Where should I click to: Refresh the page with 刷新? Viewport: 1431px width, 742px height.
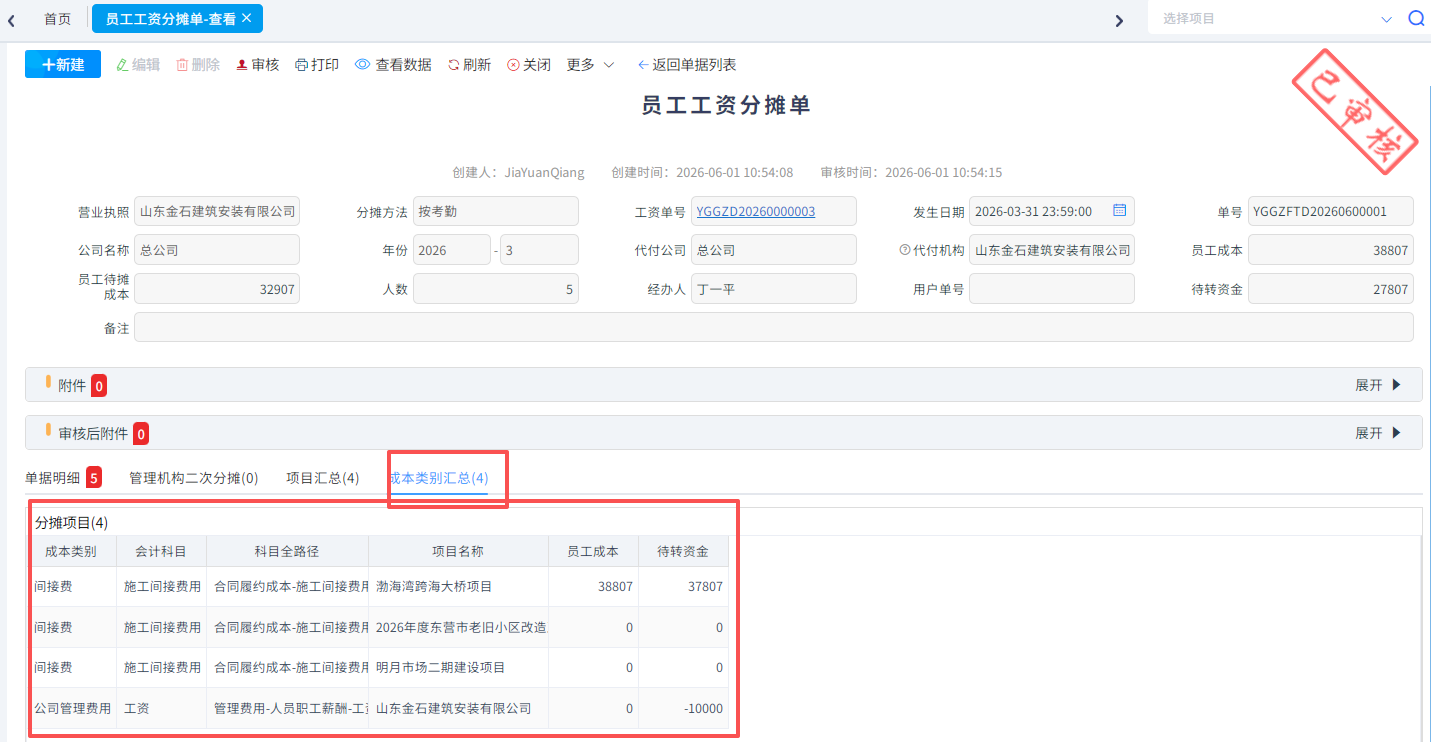(x=469, y=64)
